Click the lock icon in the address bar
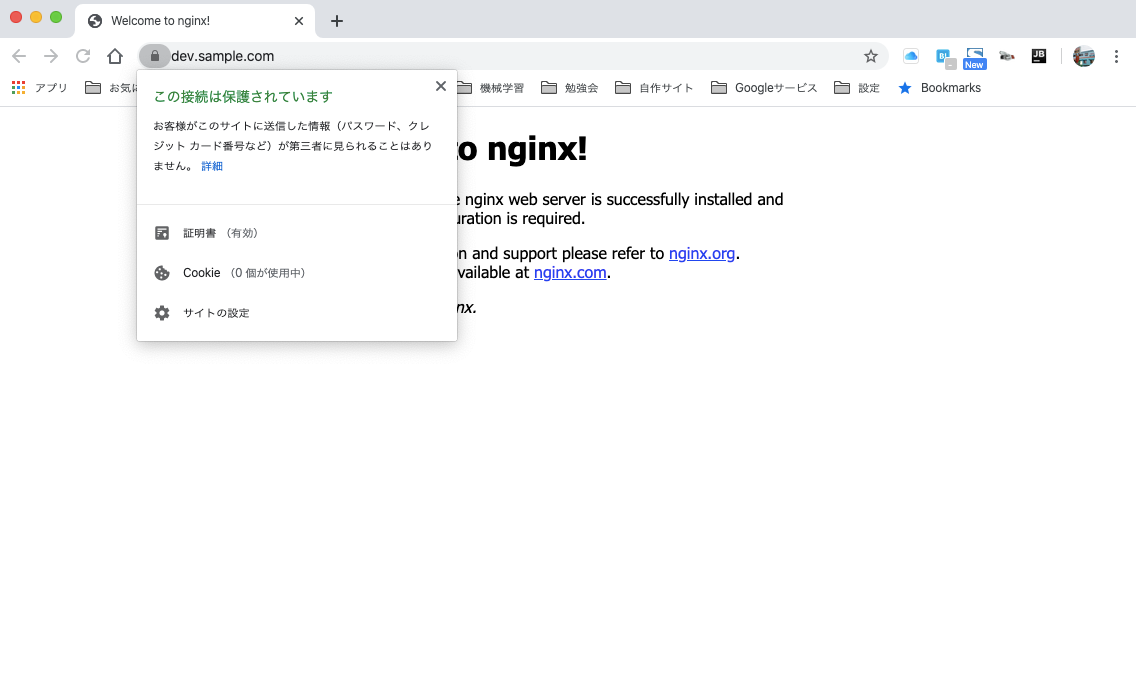 [154, 56]
